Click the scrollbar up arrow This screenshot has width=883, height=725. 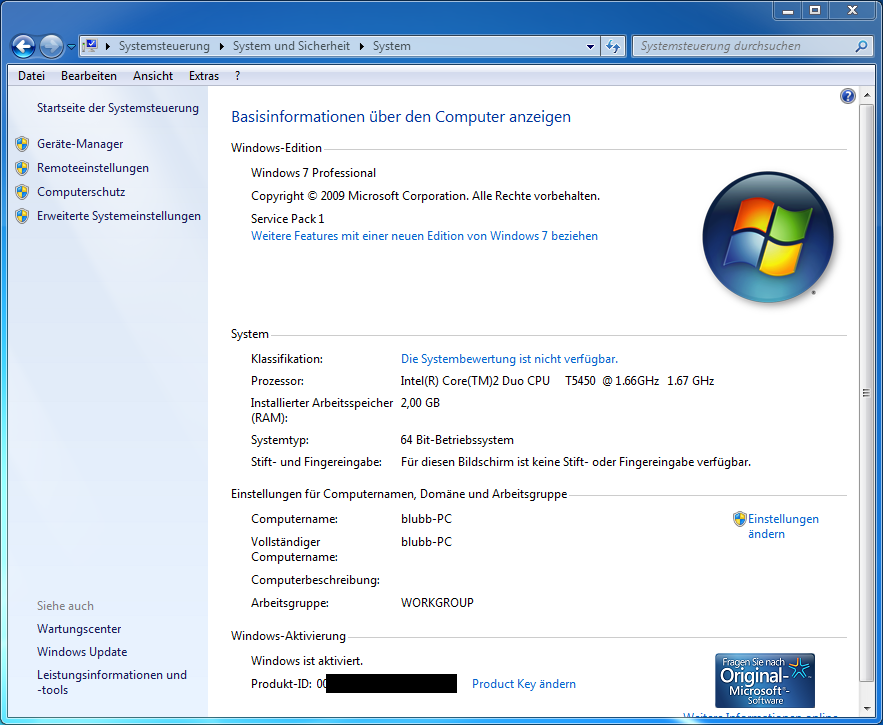tap(867, 96)
